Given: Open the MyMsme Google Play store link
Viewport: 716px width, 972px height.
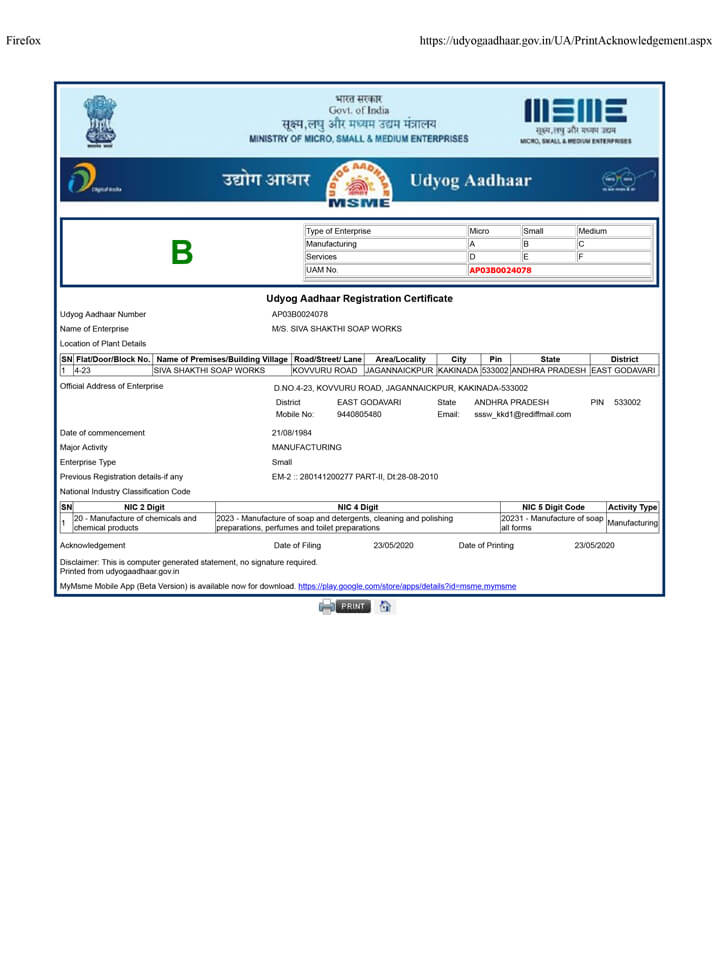Looking at the screenshot, I should (x=407, y=586).
